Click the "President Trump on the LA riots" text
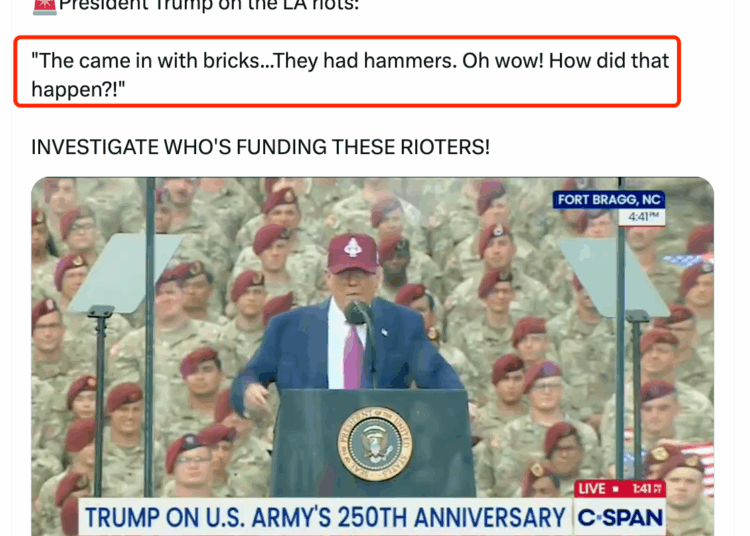 coord(209,6)
